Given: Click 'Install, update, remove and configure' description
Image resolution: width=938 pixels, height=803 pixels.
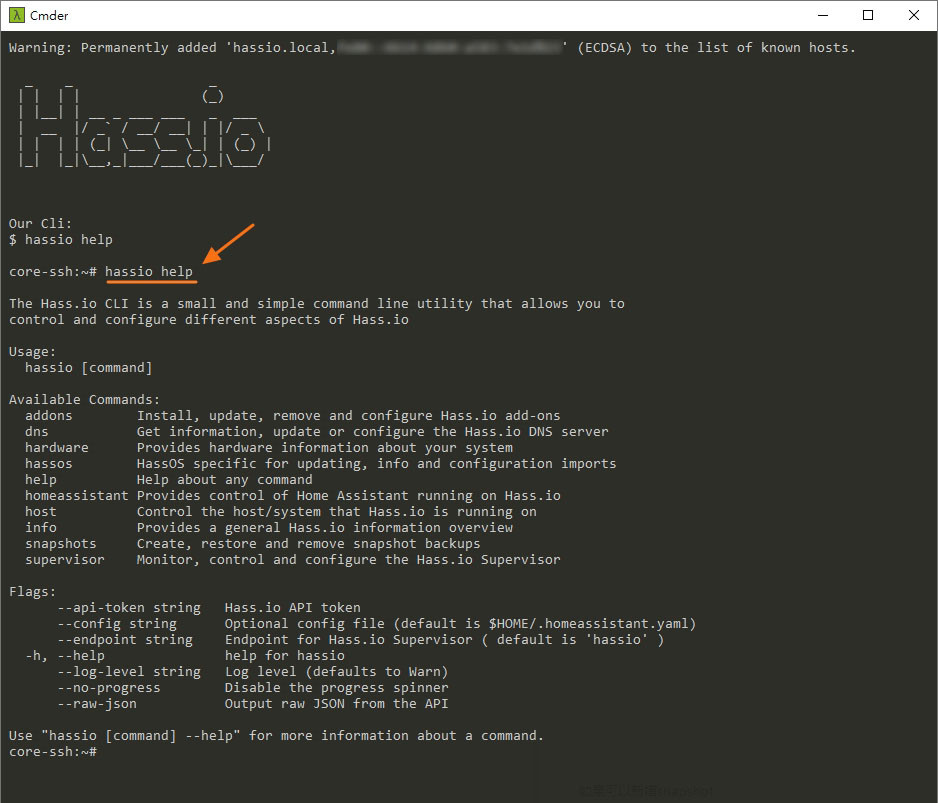Looking at the screenshot, I should pos(349,416).
